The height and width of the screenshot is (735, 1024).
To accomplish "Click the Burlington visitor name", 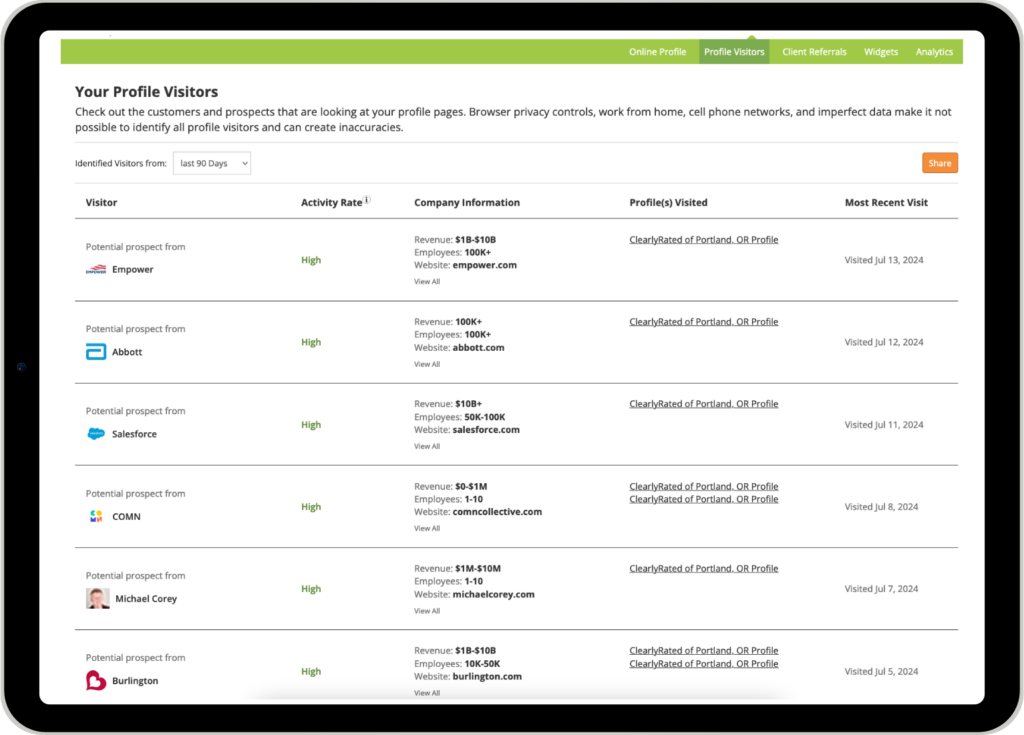I will (135, 681).
